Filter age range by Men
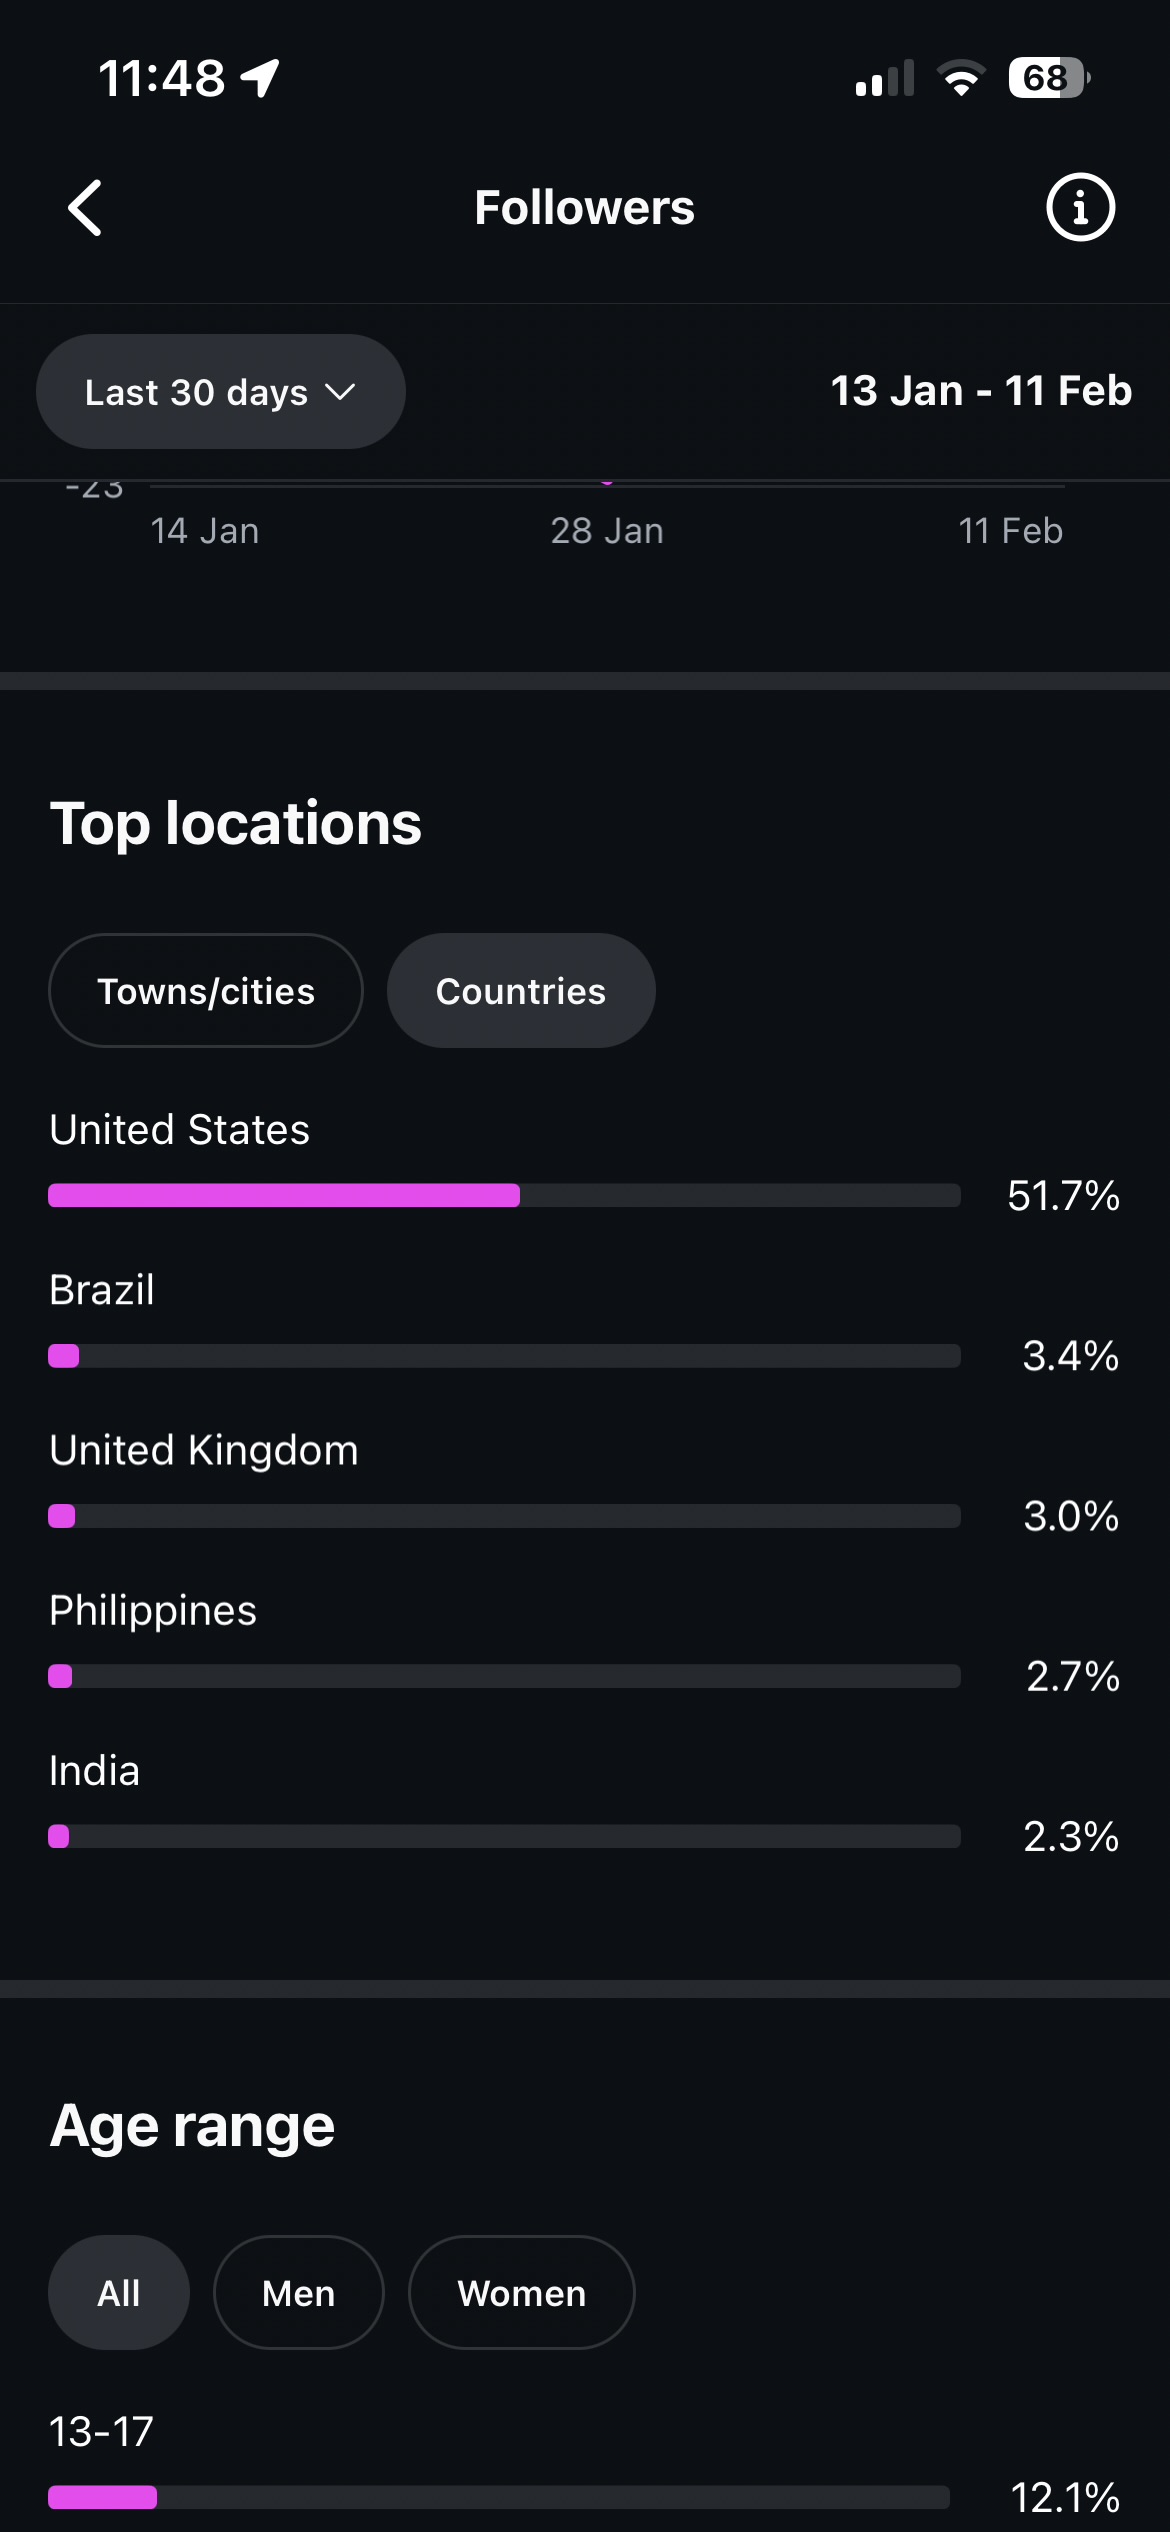 pos(298,2293)
